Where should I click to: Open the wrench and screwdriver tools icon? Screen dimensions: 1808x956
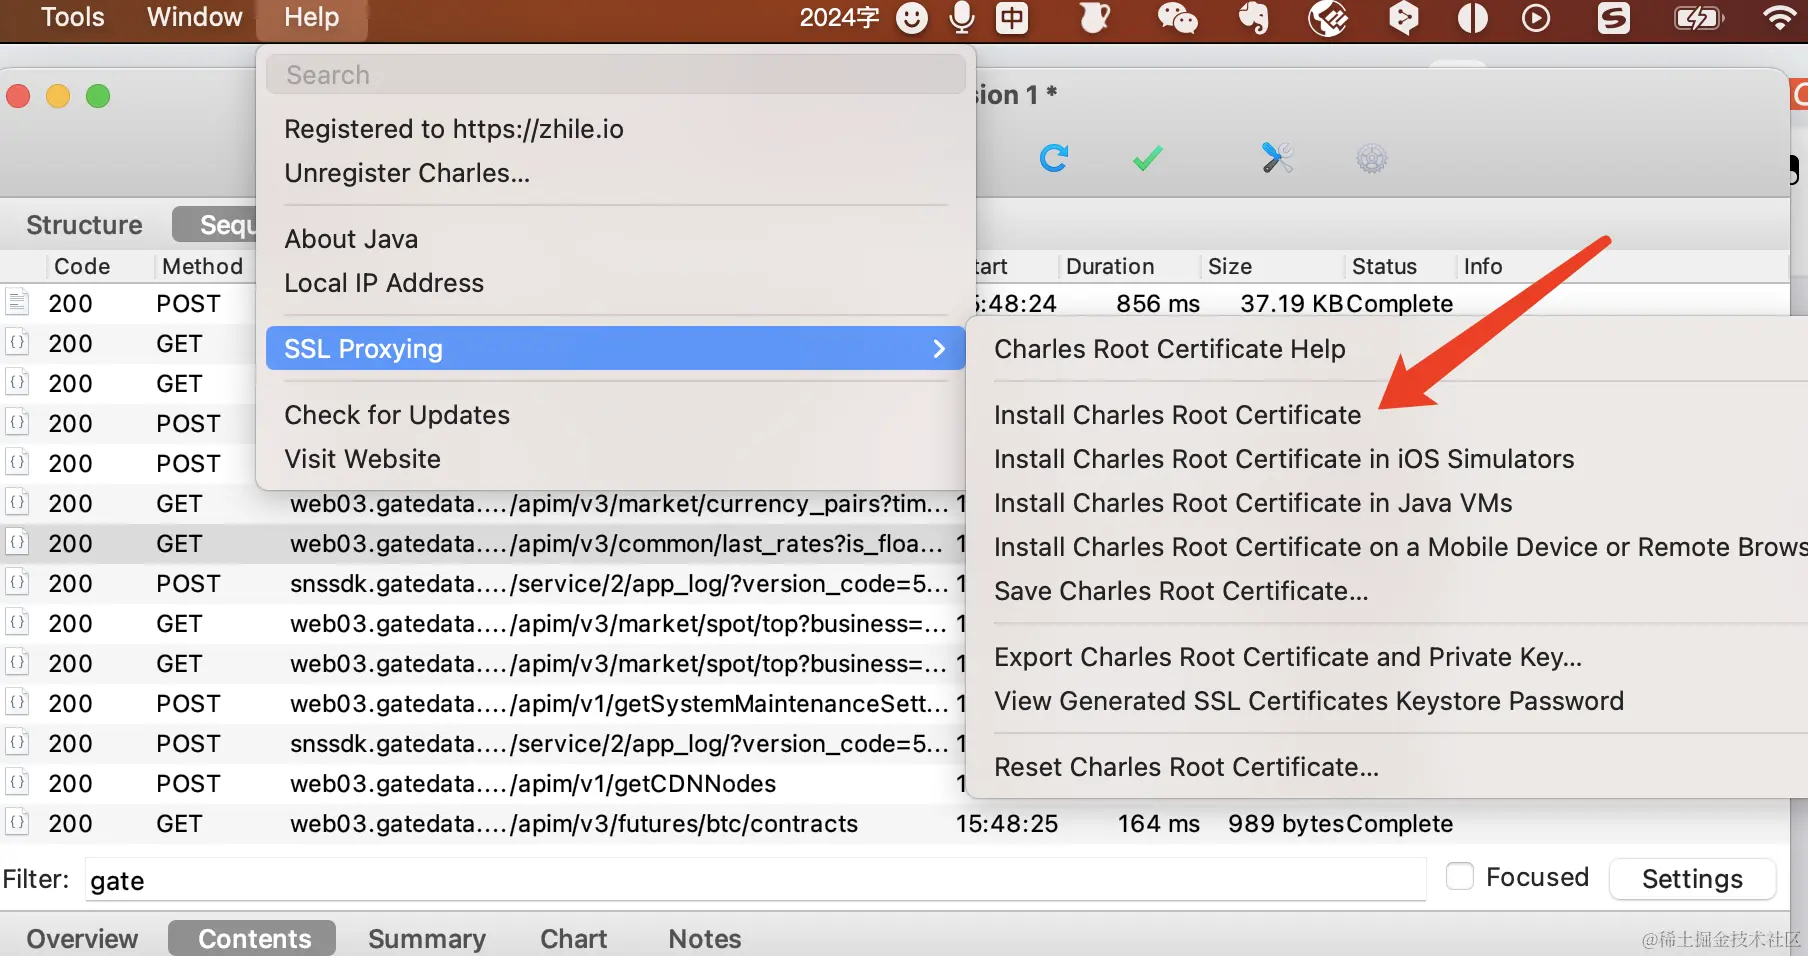point(1277,158)
